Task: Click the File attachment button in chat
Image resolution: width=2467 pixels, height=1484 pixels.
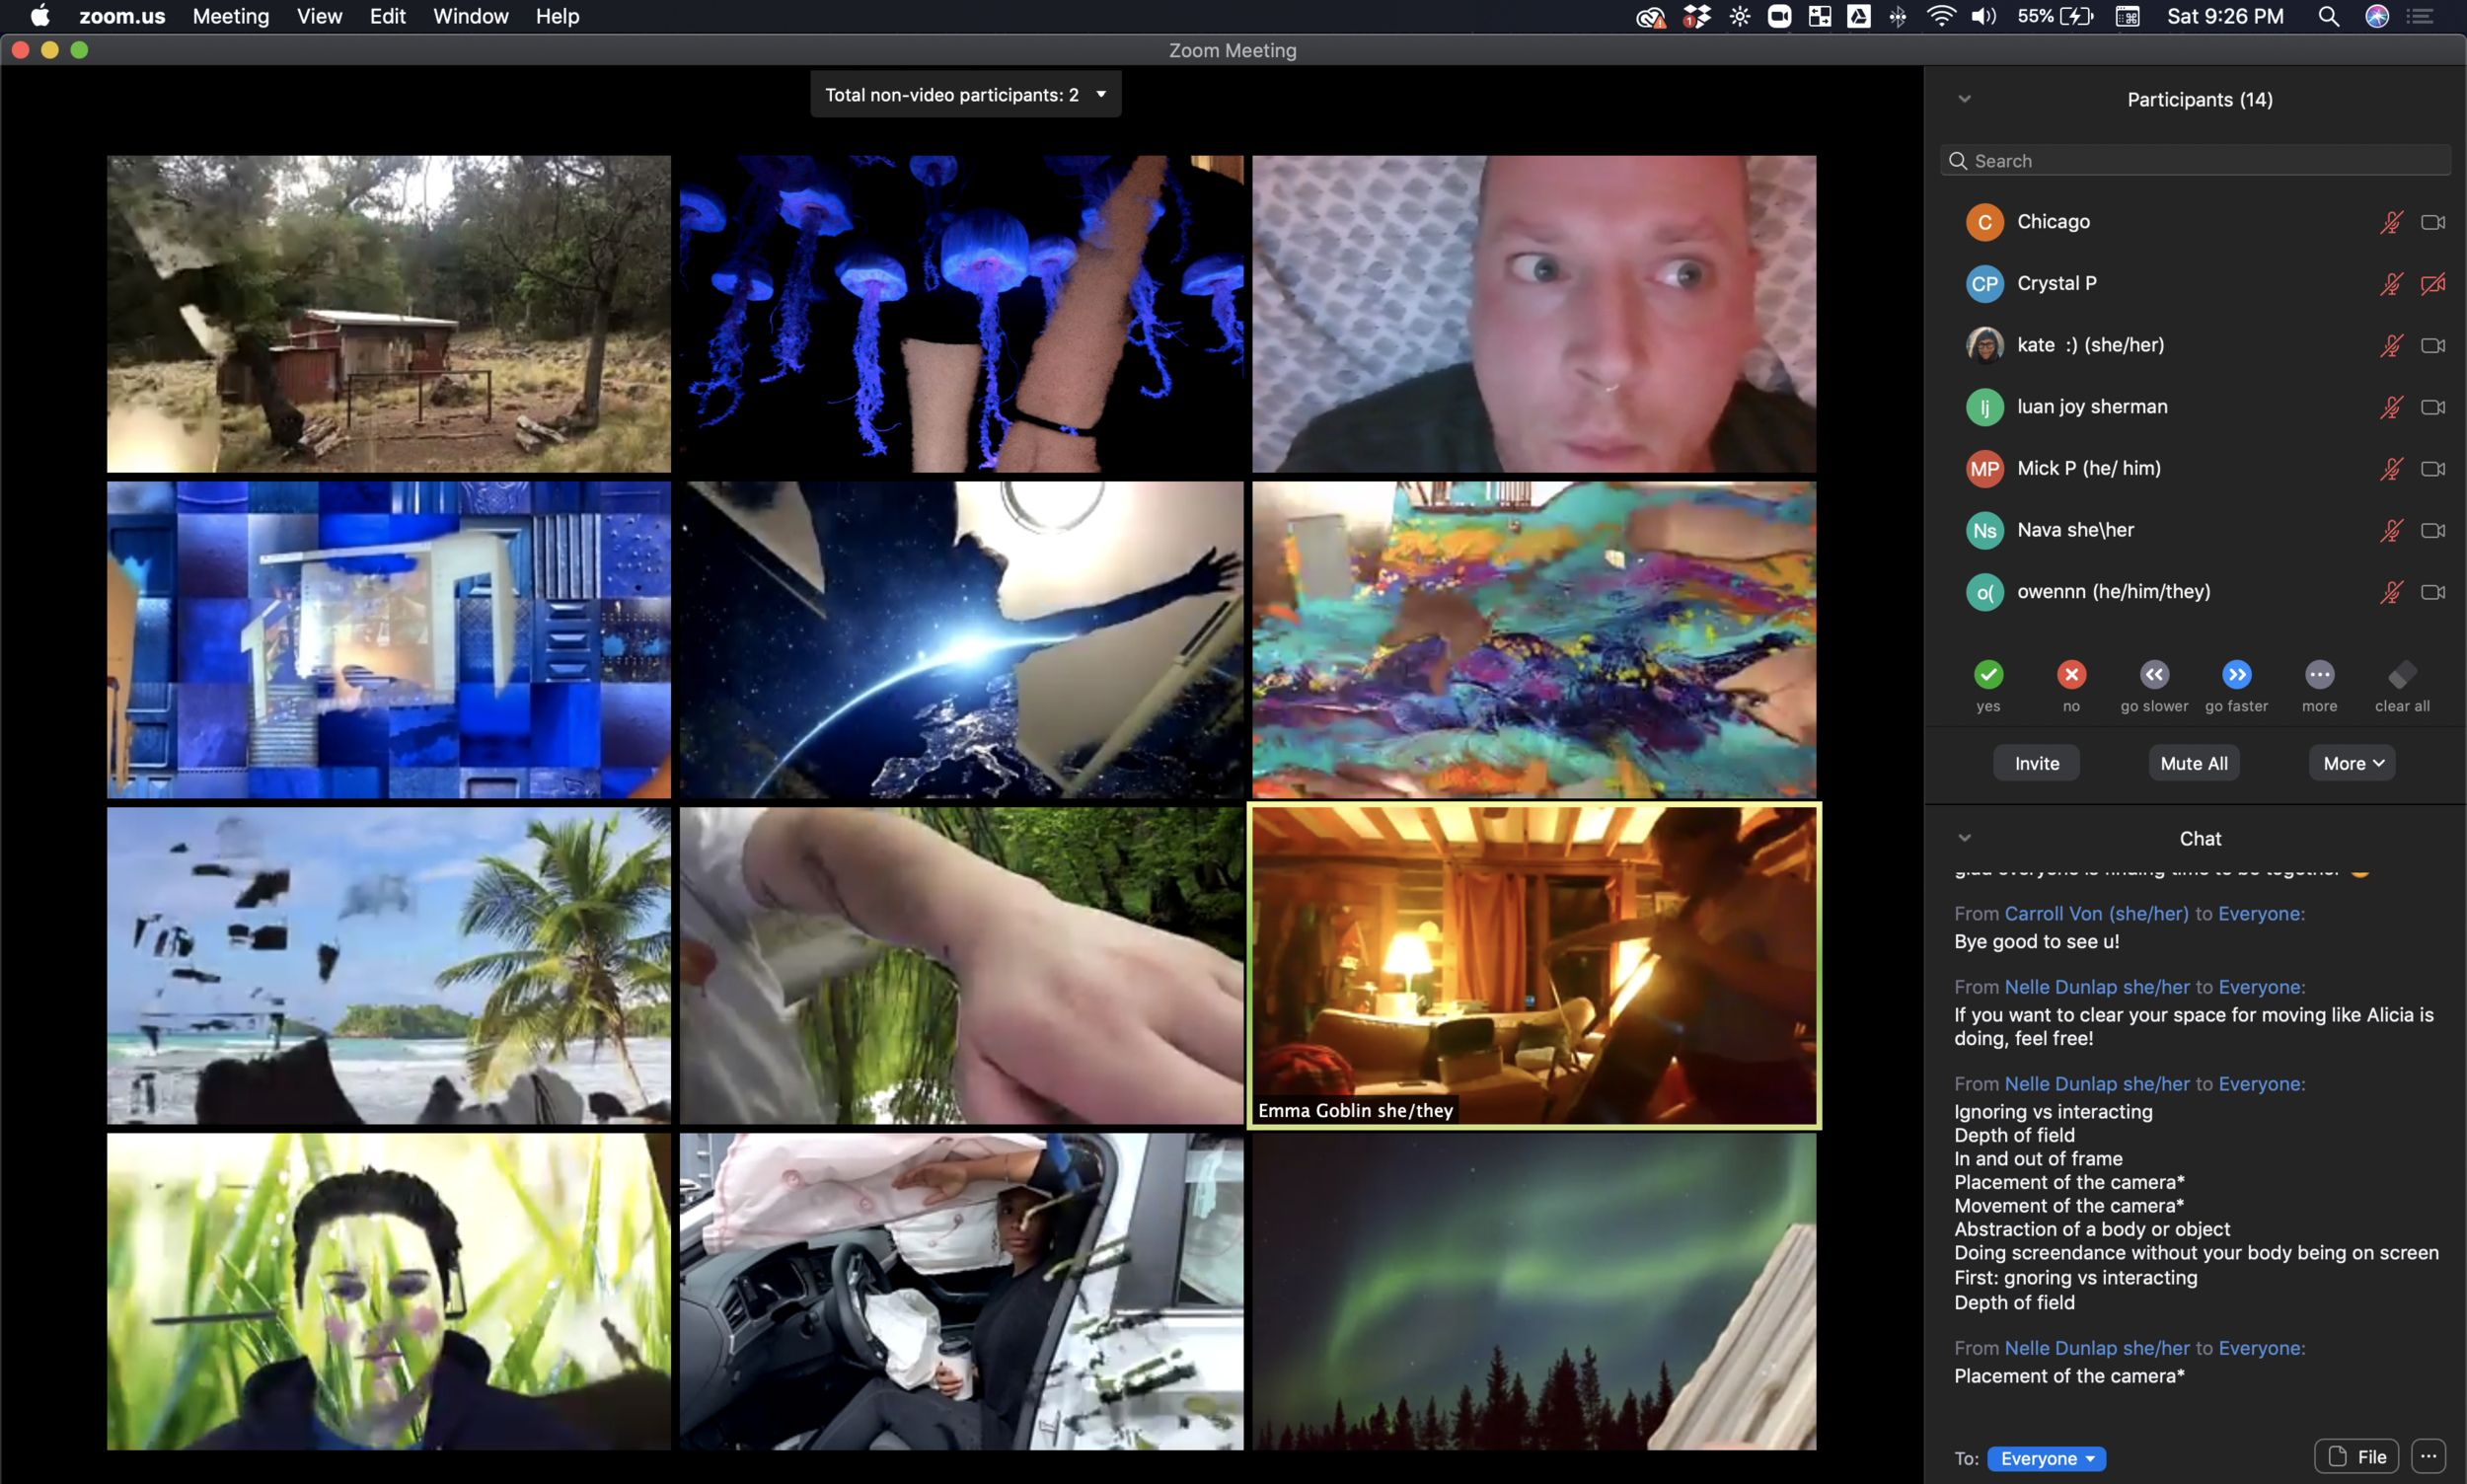Action: pyautogui.click(x=2357, y=1456)
